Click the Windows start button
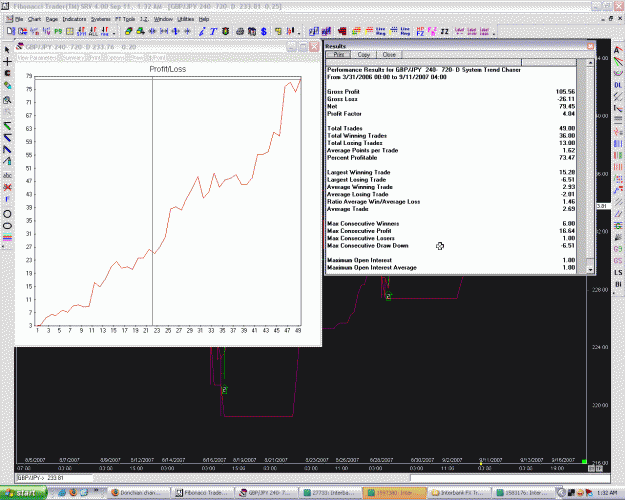Image resolution: width=625 pixels, height=500 pixels. pyautogui.click(x=23, y=493)
